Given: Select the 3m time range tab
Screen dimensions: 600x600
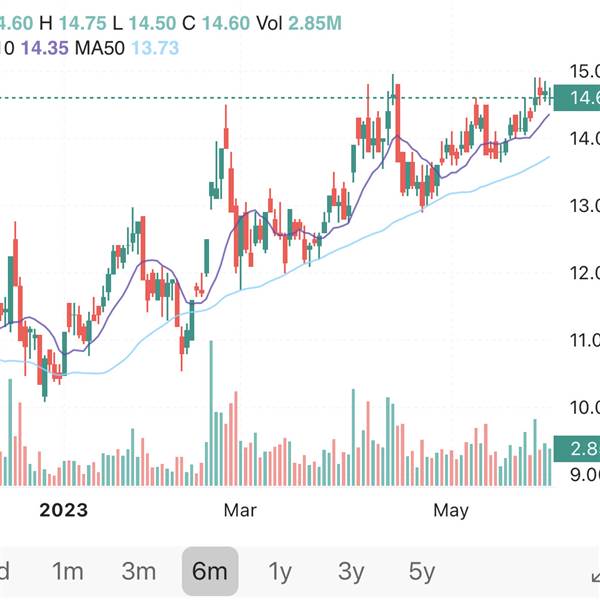Looking at the screenshot, I should point(139,571).
